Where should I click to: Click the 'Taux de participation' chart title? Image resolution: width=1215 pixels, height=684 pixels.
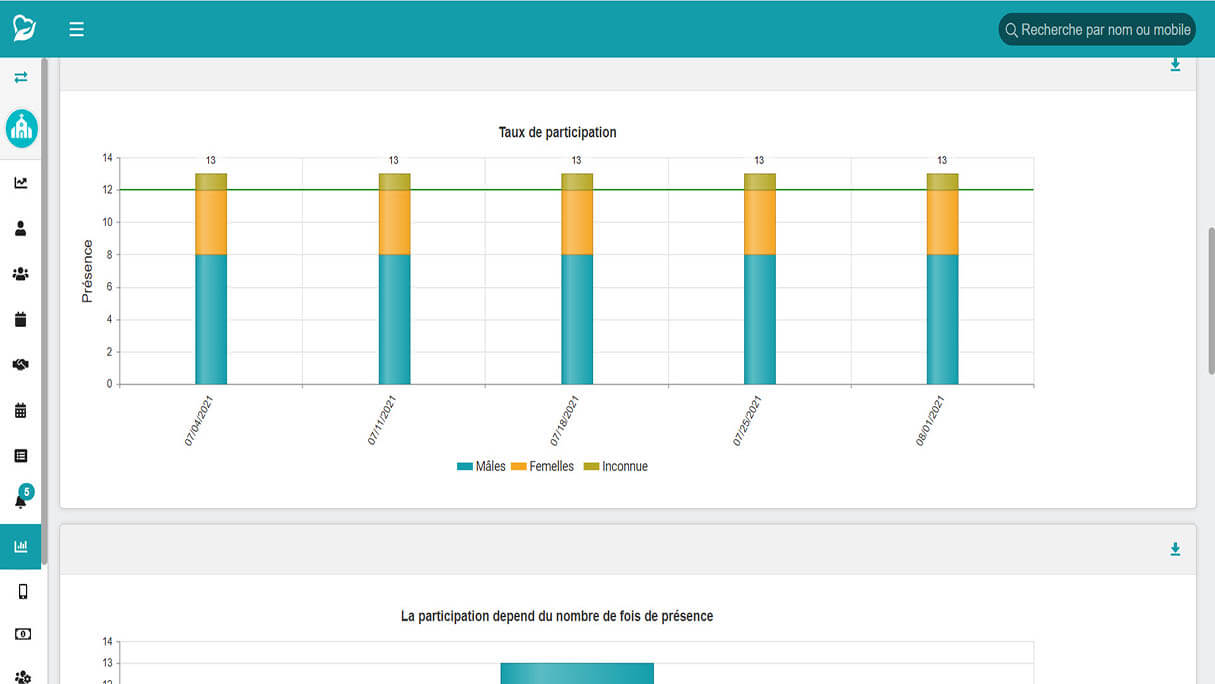click(557, 132)
